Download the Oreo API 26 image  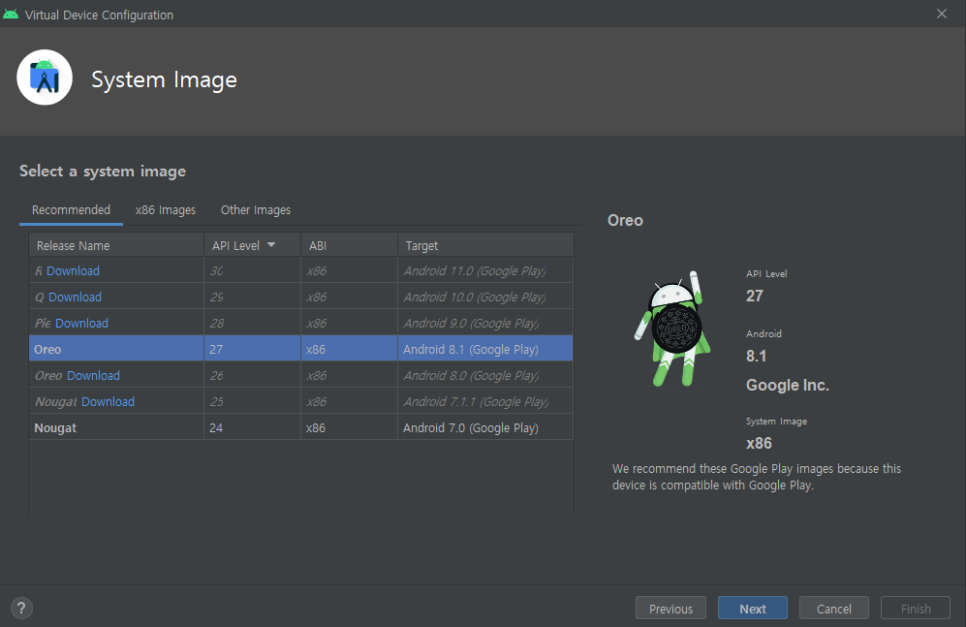pos(93,376)
